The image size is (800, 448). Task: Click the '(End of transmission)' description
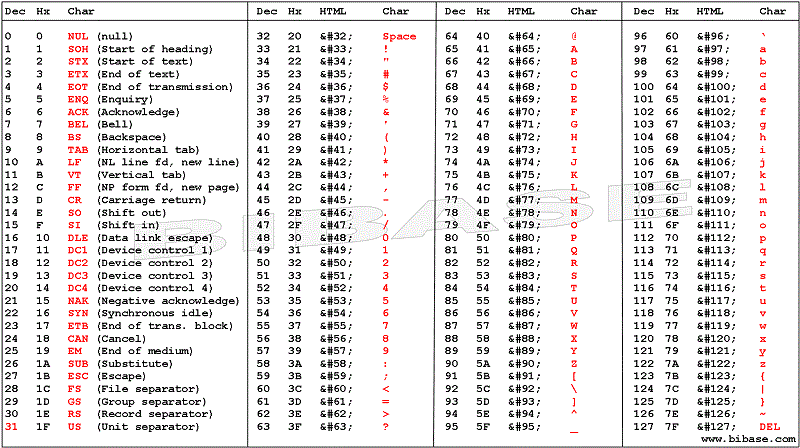coord(166,86)
